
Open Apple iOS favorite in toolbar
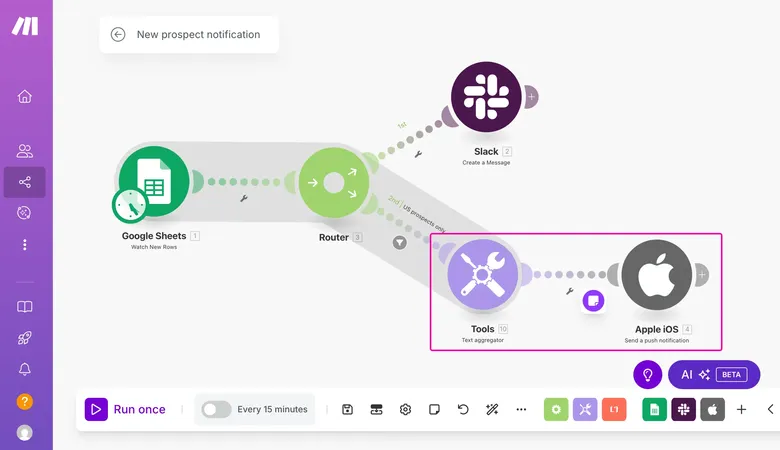(713, 409)
